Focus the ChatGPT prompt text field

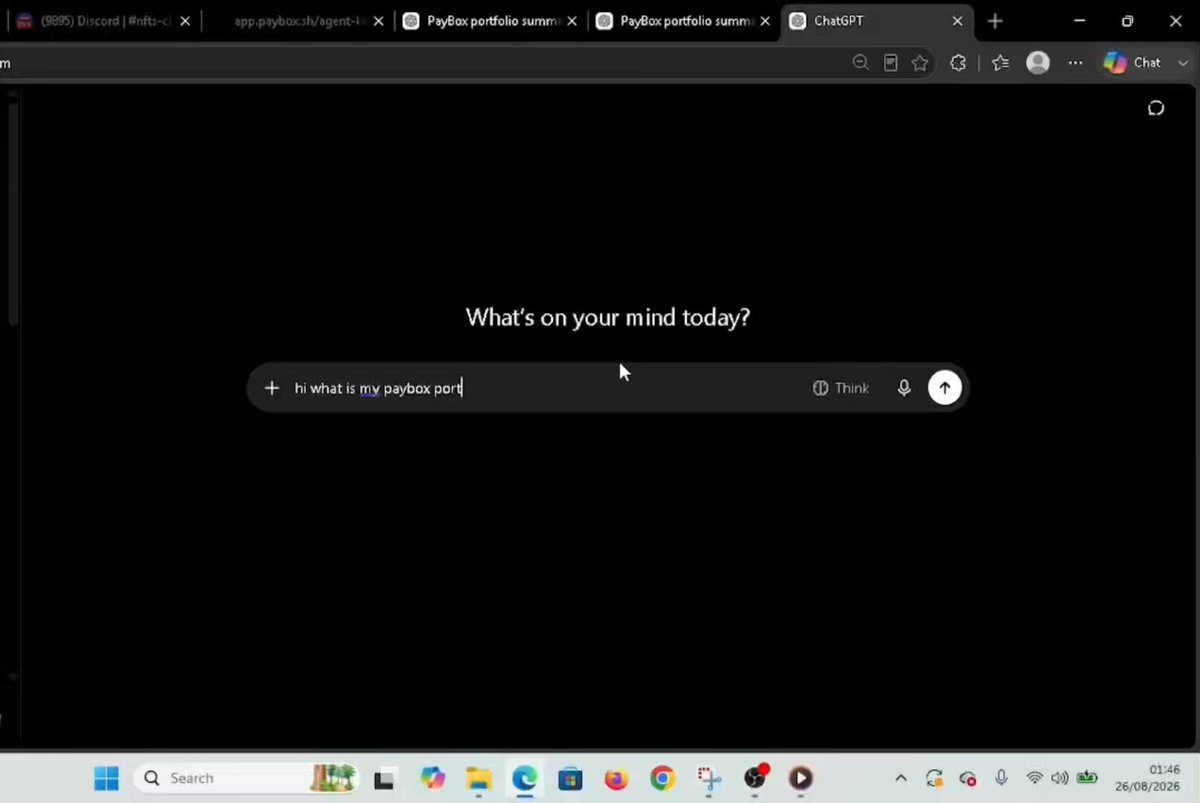(545, 388)
